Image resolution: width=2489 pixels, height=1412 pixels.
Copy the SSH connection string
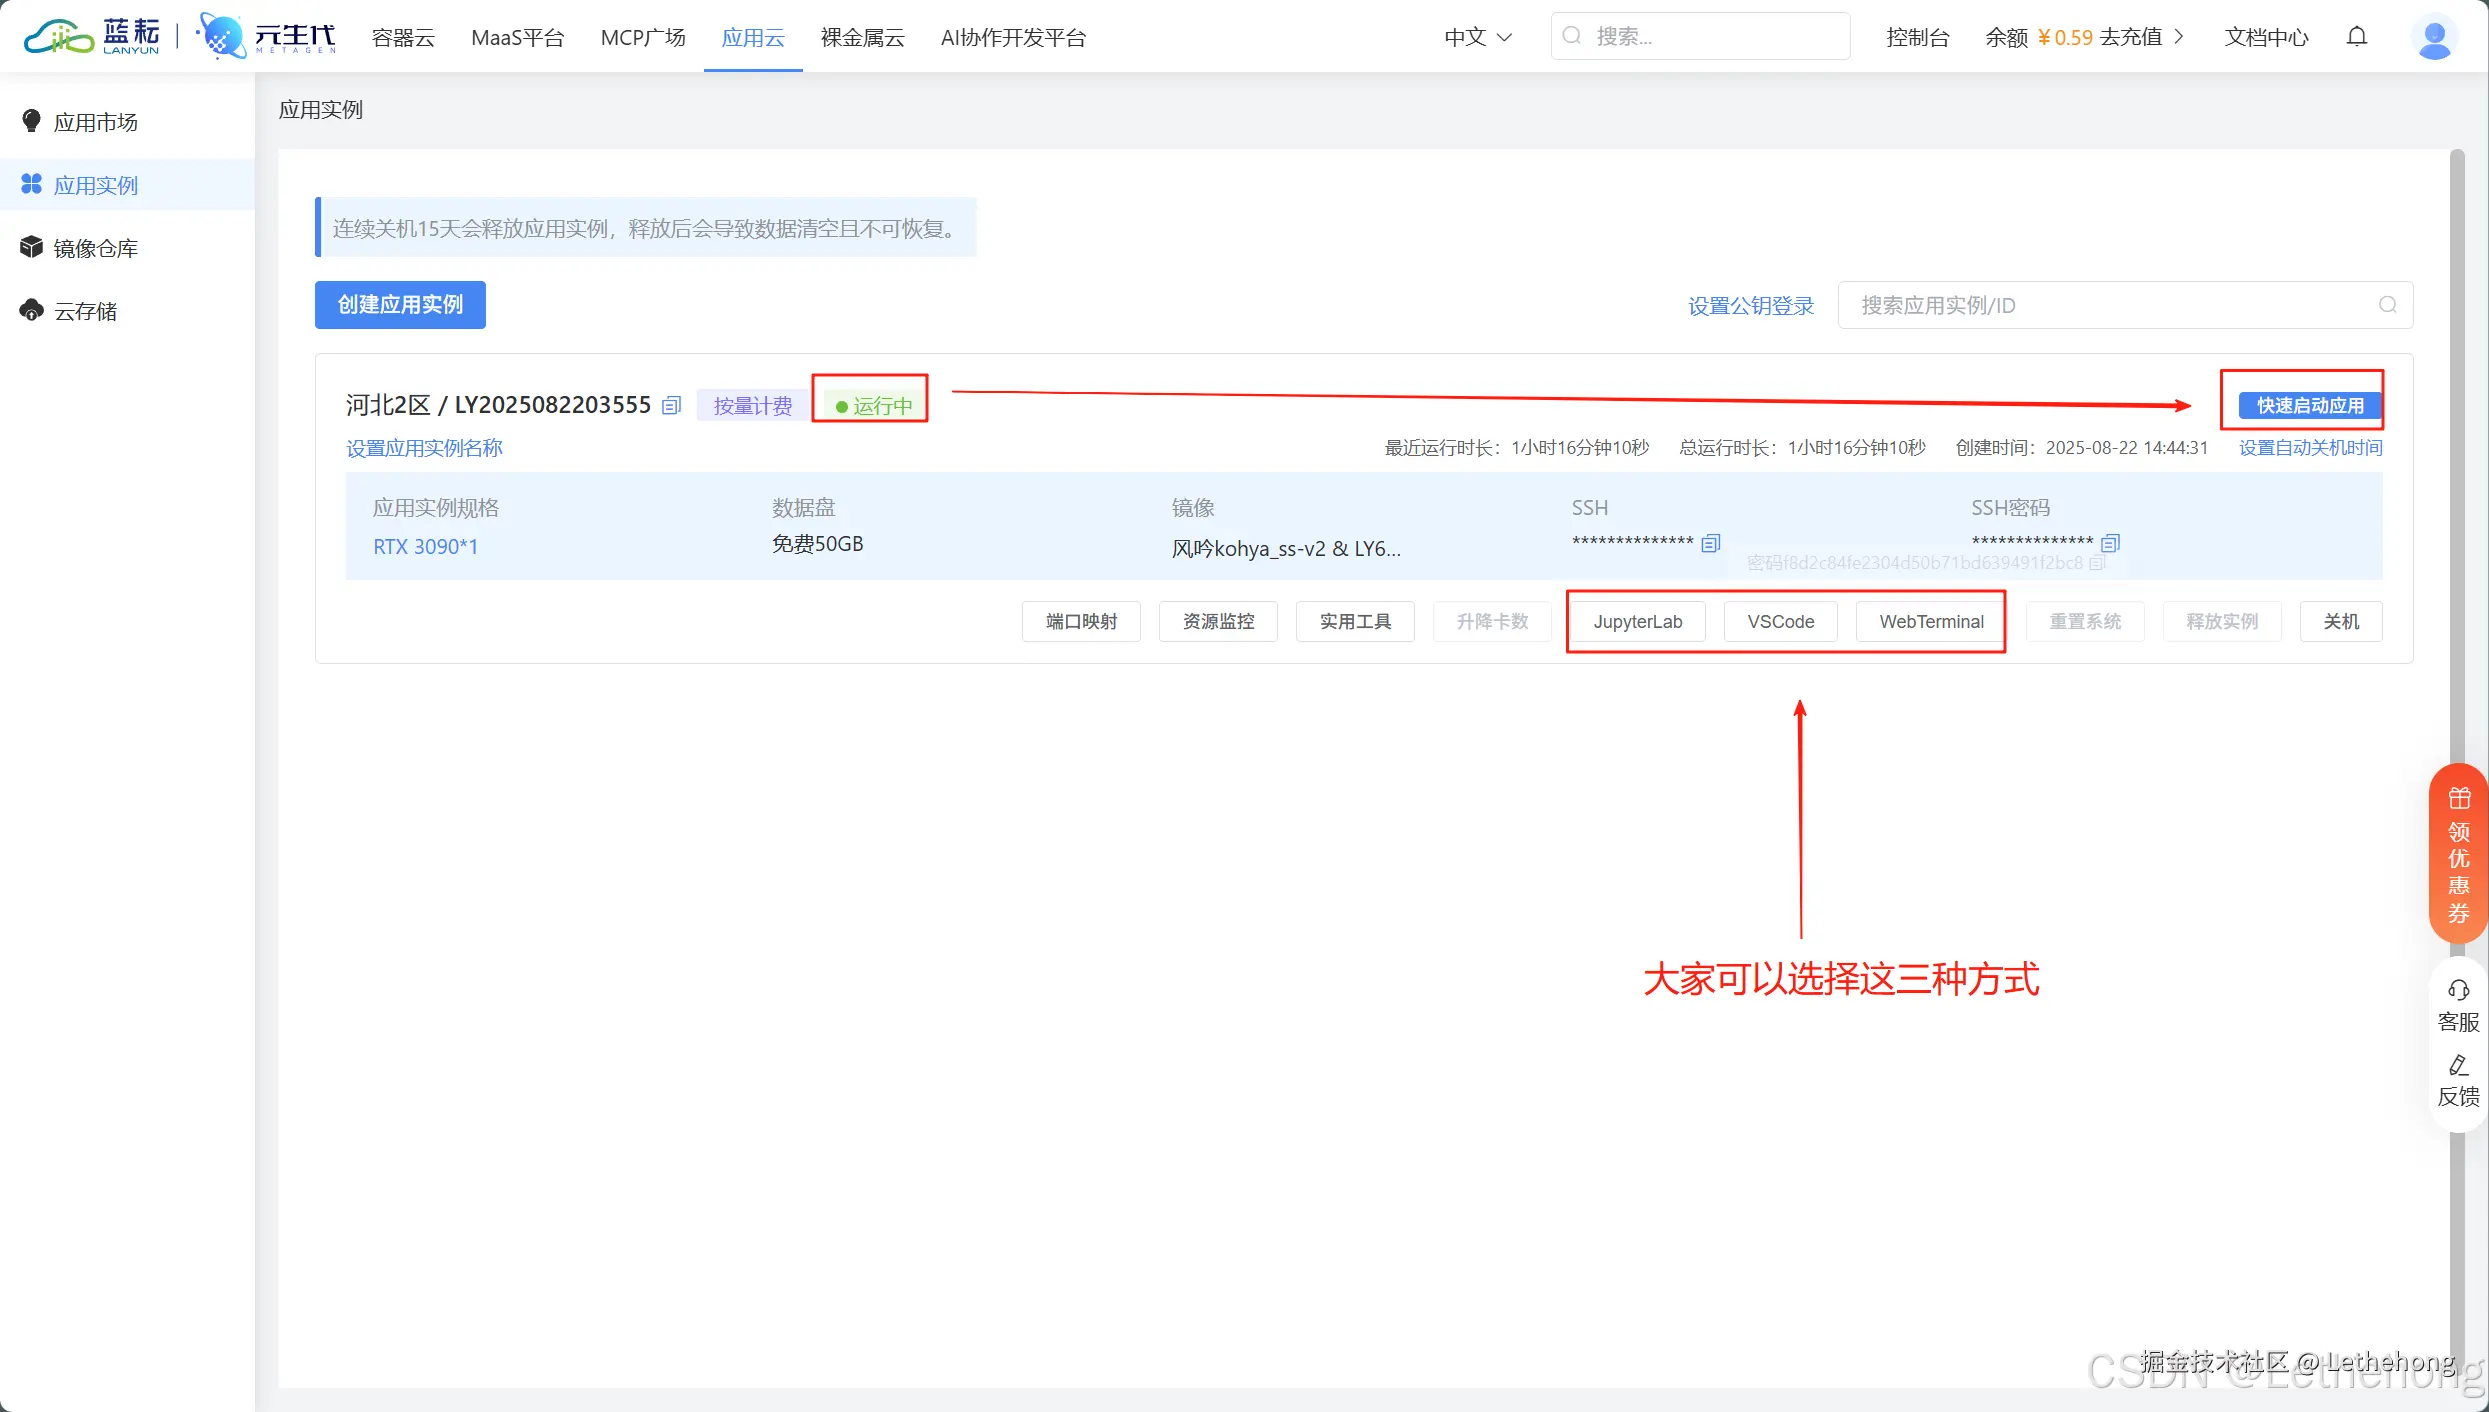[x=1710, y=543]
